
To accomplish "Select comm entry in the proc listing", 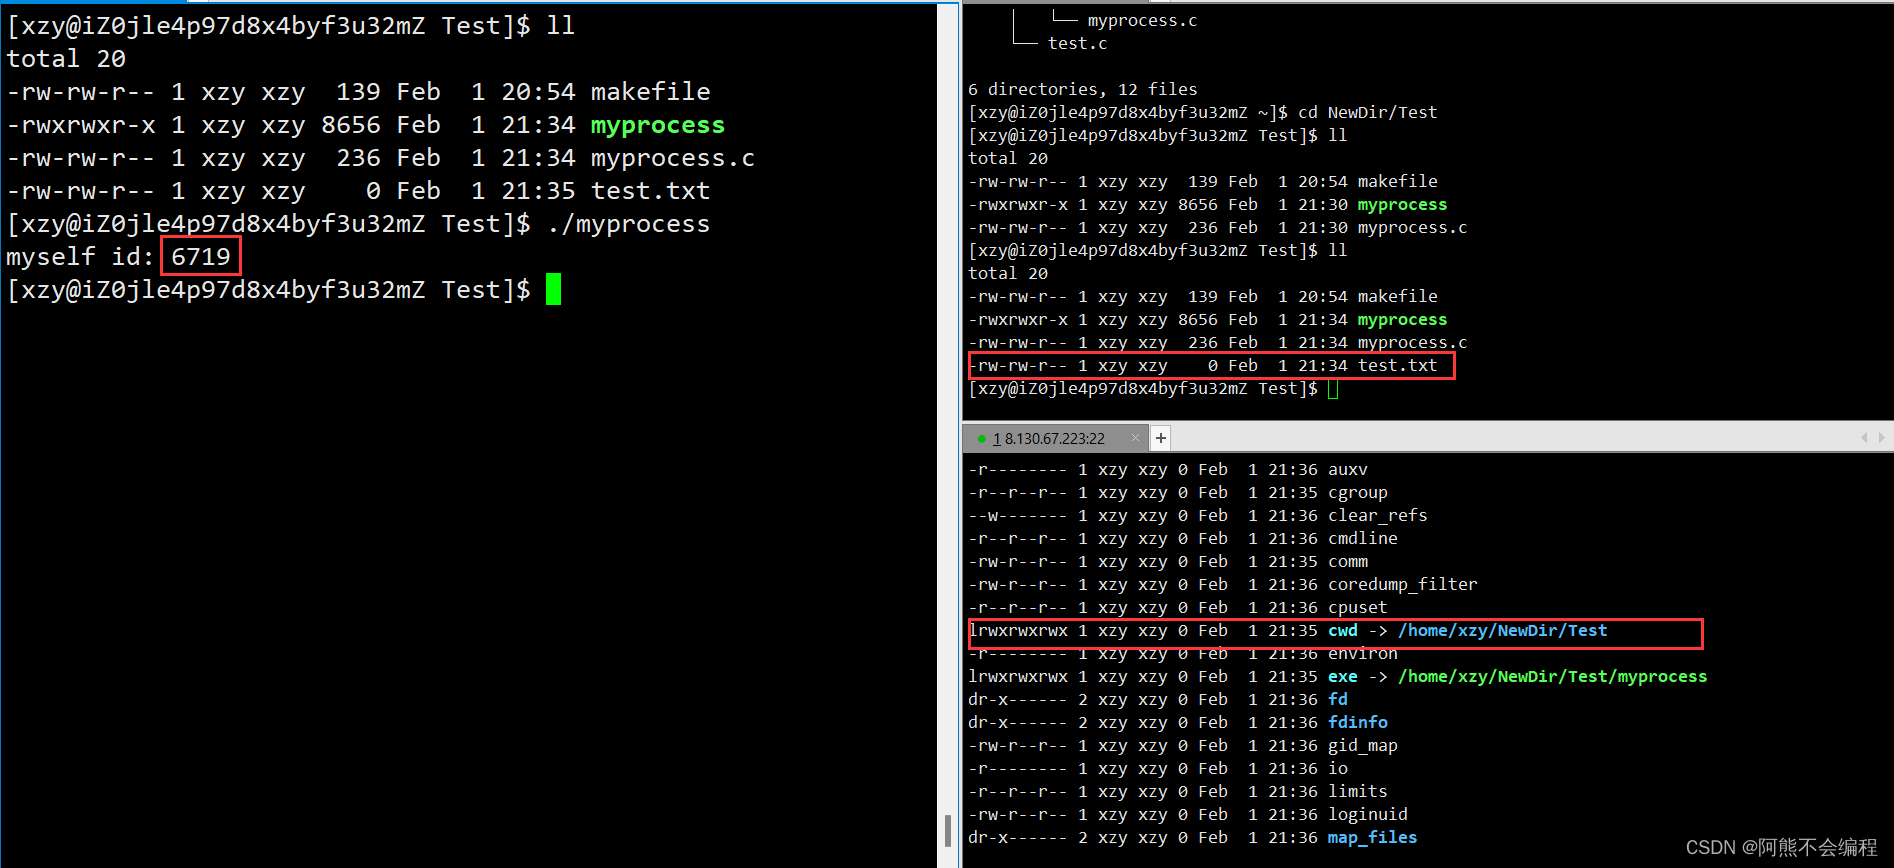I will click(1347, 561).
